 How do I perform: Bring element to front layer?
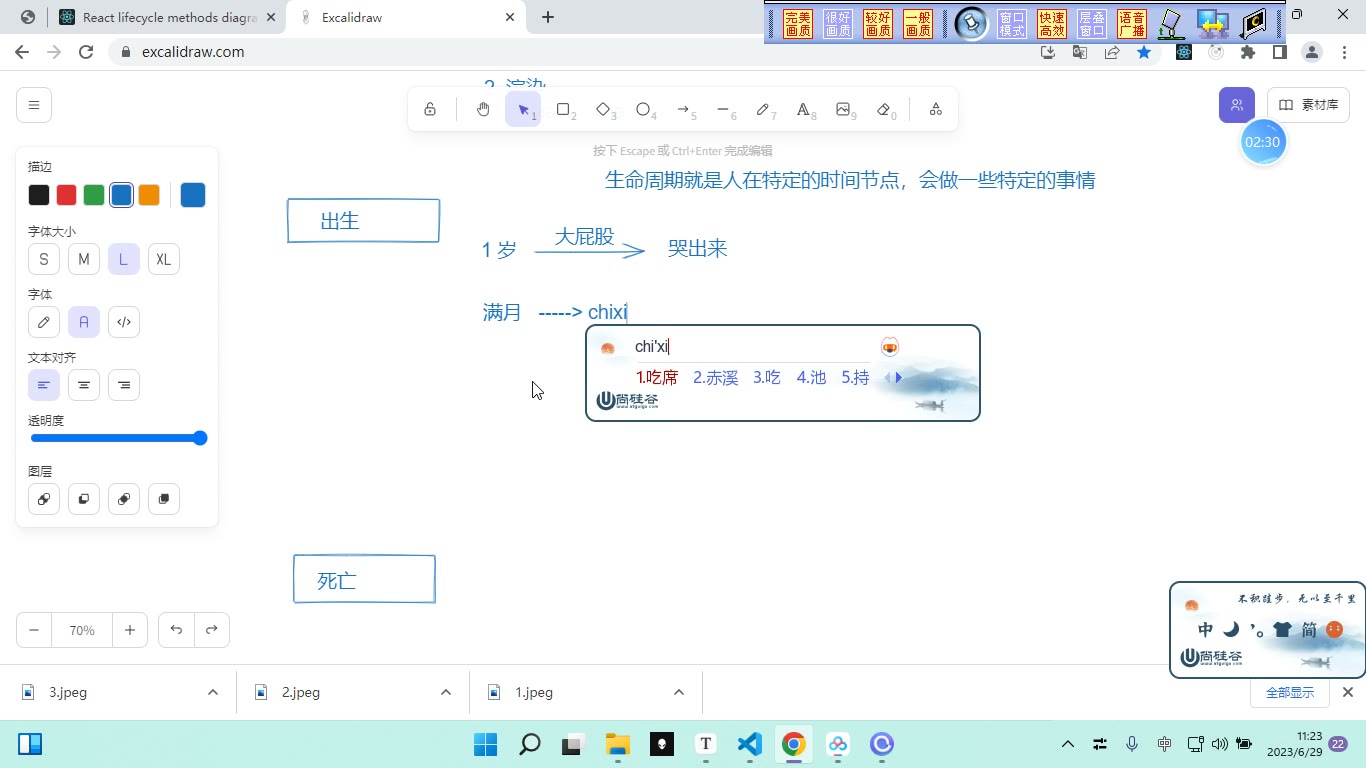(164, 498)
